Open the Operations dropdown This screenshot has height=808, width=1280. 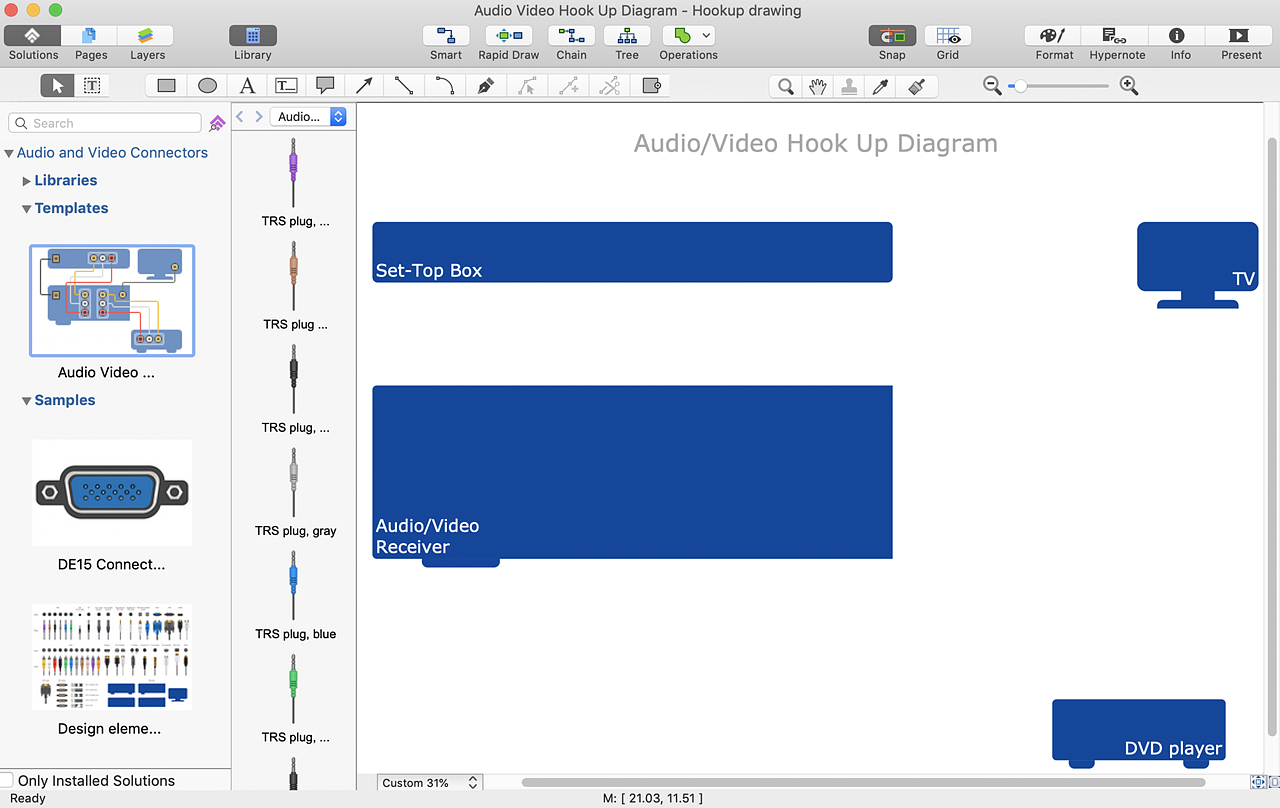[688, 36]
